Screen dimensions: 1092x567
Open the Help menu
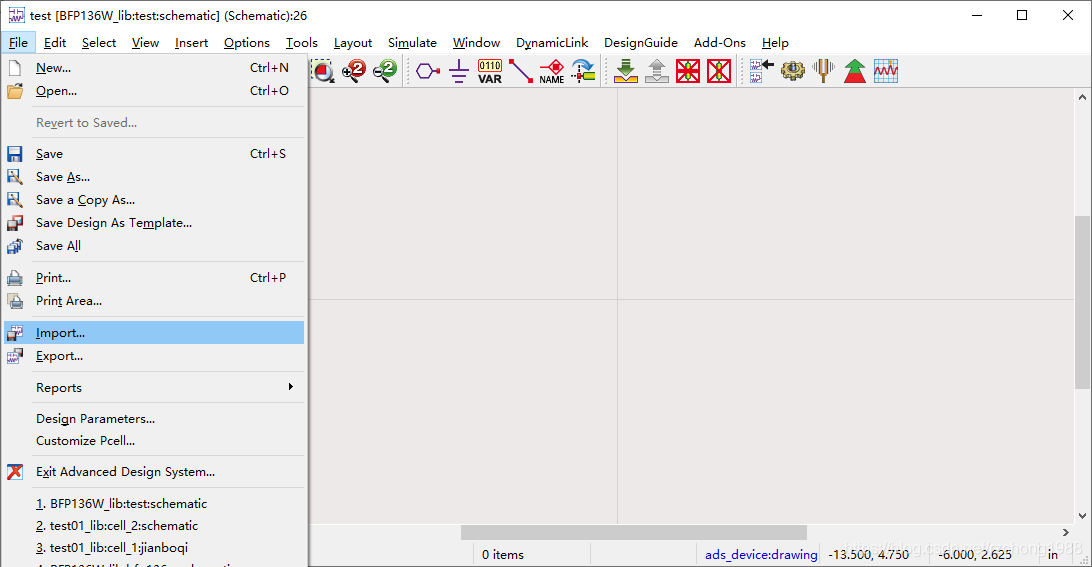point(775,43)
